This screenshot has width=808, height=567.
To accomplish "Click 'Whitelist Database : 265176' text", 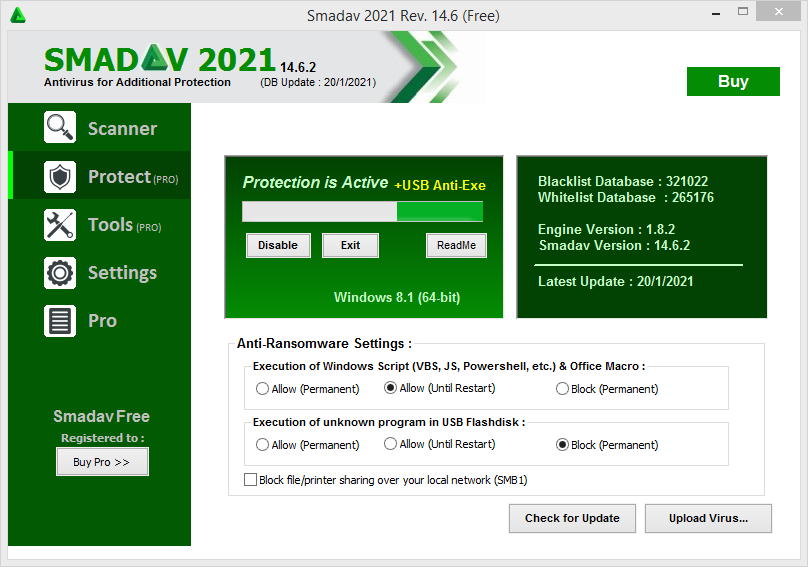I will (626, 197).
